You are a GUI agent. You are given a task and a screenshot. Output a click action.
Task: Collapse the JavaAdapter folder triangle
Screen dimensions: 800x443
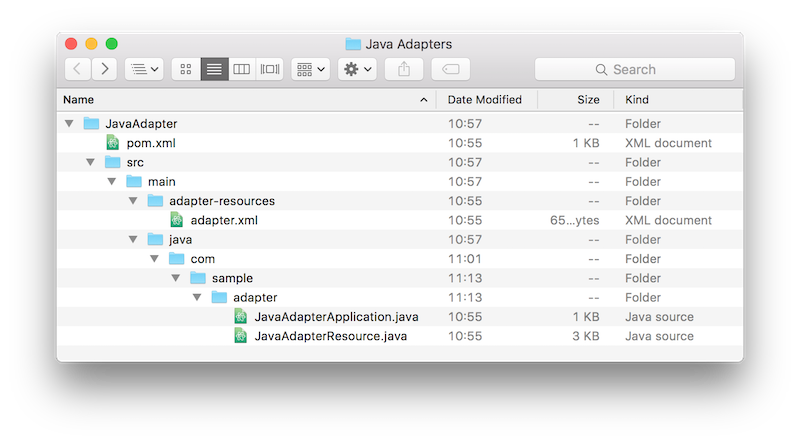(x=69, y=124)
